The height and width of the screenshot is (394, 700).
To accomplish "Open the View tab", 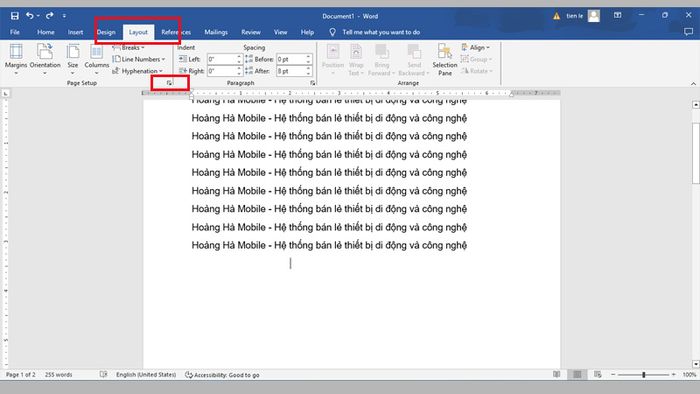I will (280, 32).
